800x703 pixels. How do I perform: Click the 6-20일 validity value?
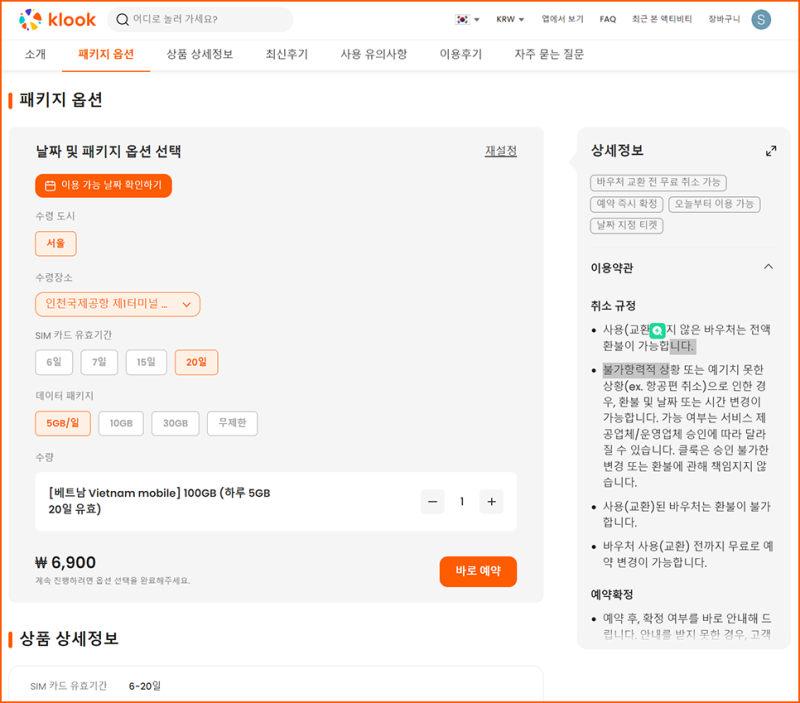pyautogui.click(x=144, y=686)
